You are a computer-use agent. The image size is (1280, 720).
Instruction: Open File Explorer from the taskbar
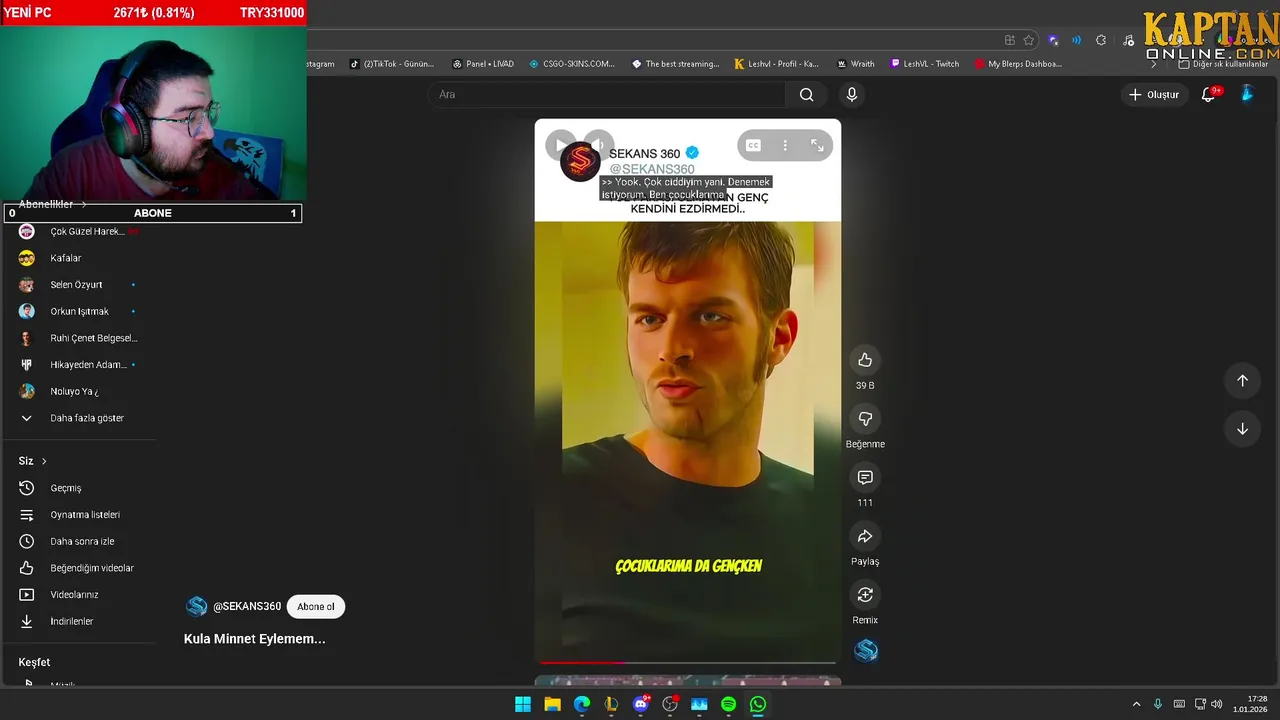pyautogui.click(x=552, y=704)
